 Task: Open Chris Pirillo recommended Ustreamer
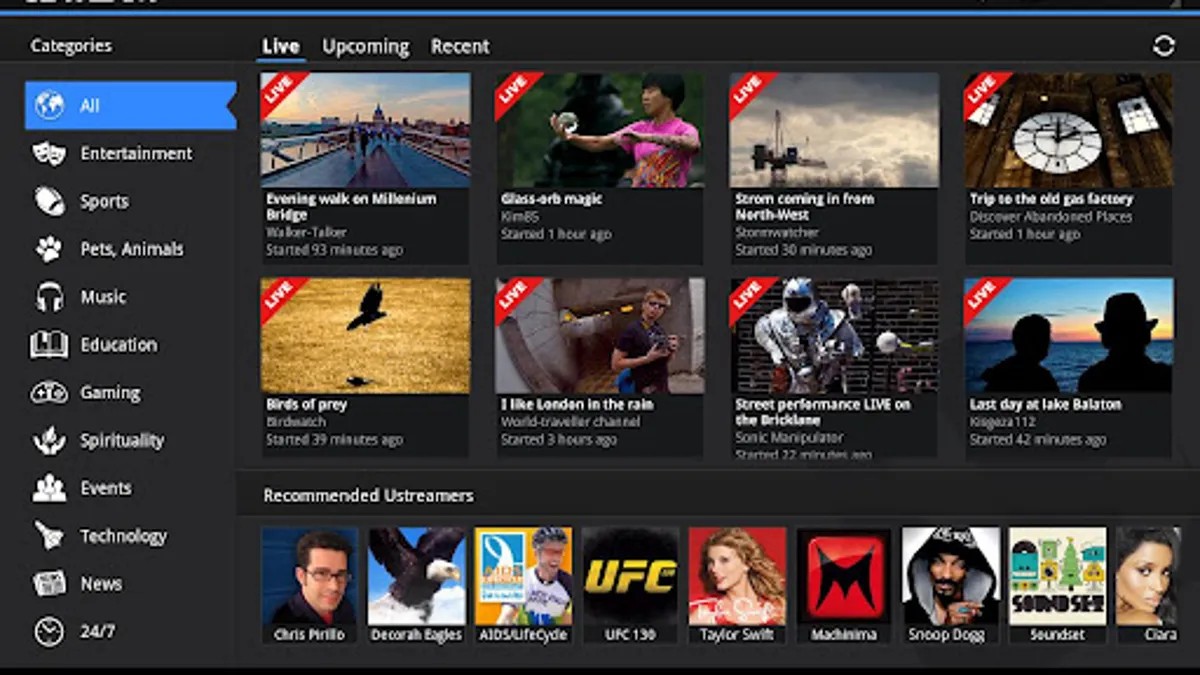(x=309, y=585)
